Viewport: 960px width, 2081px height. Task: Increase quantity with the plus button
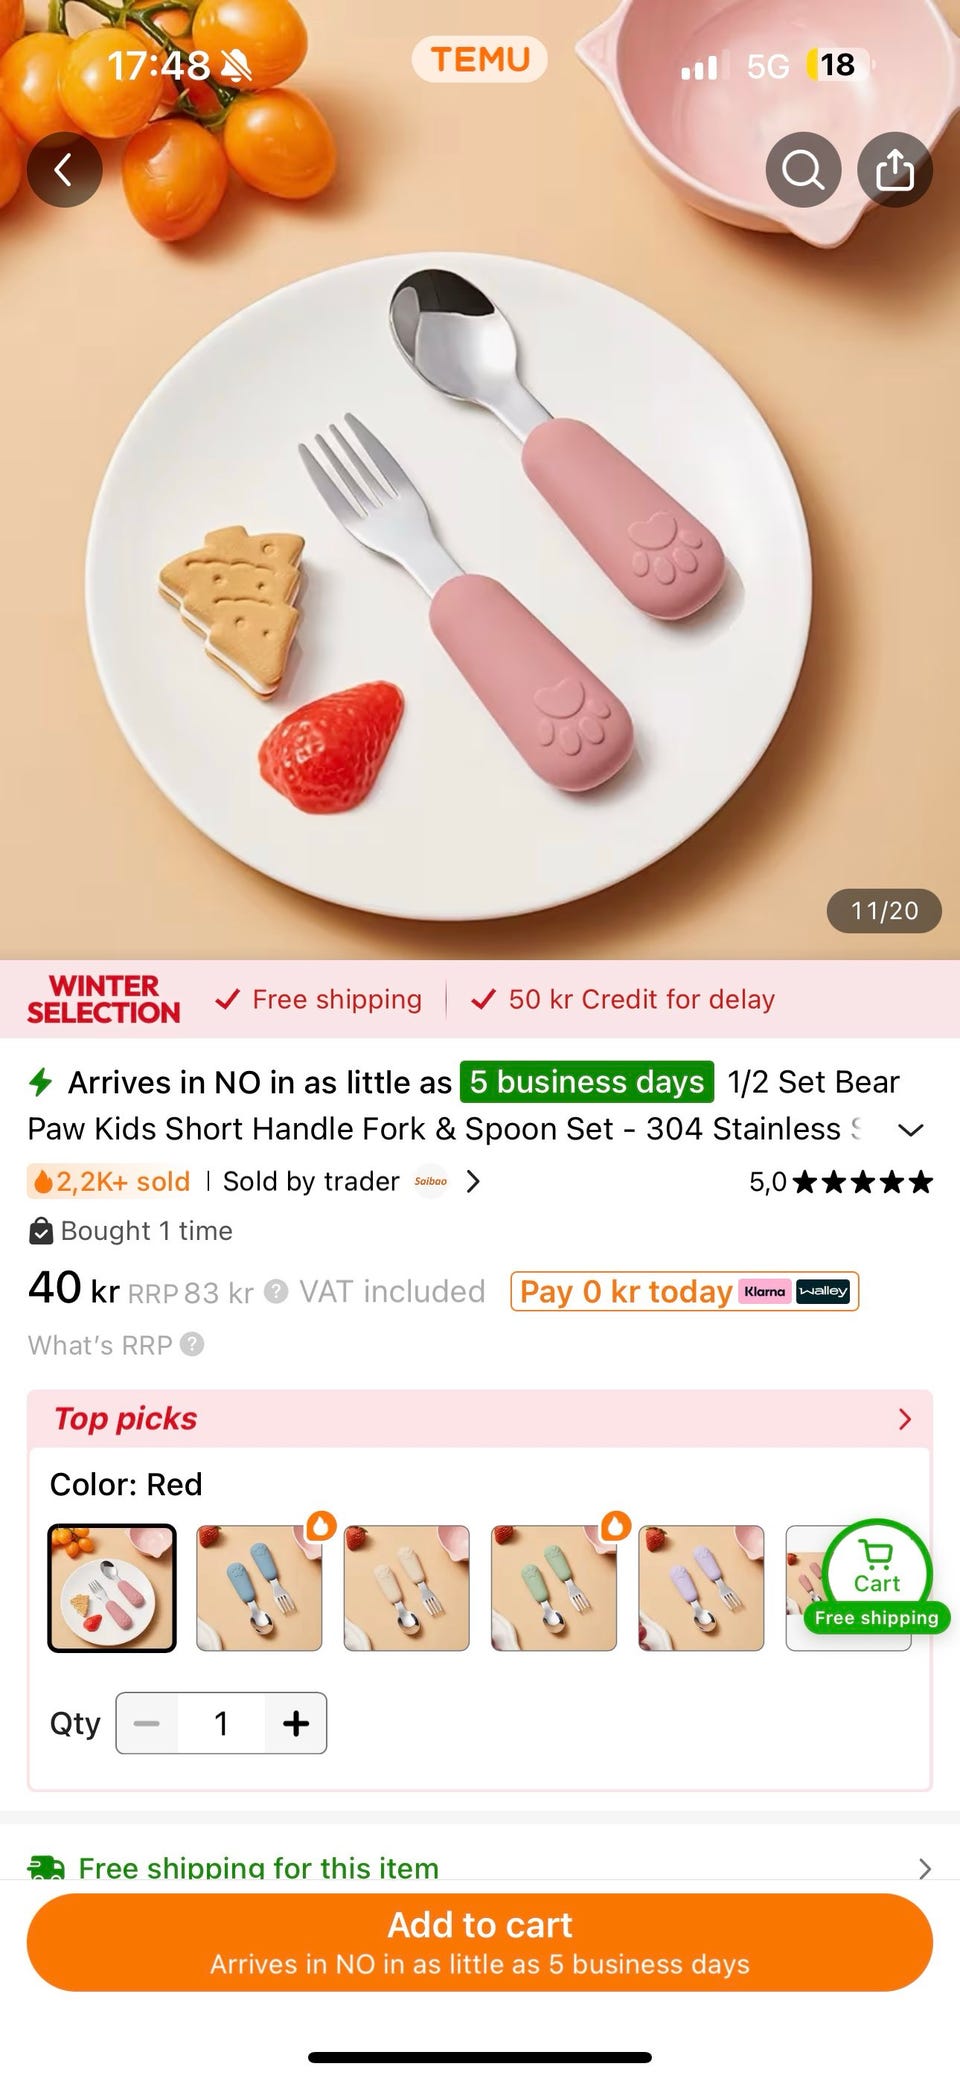point(295,1723)
